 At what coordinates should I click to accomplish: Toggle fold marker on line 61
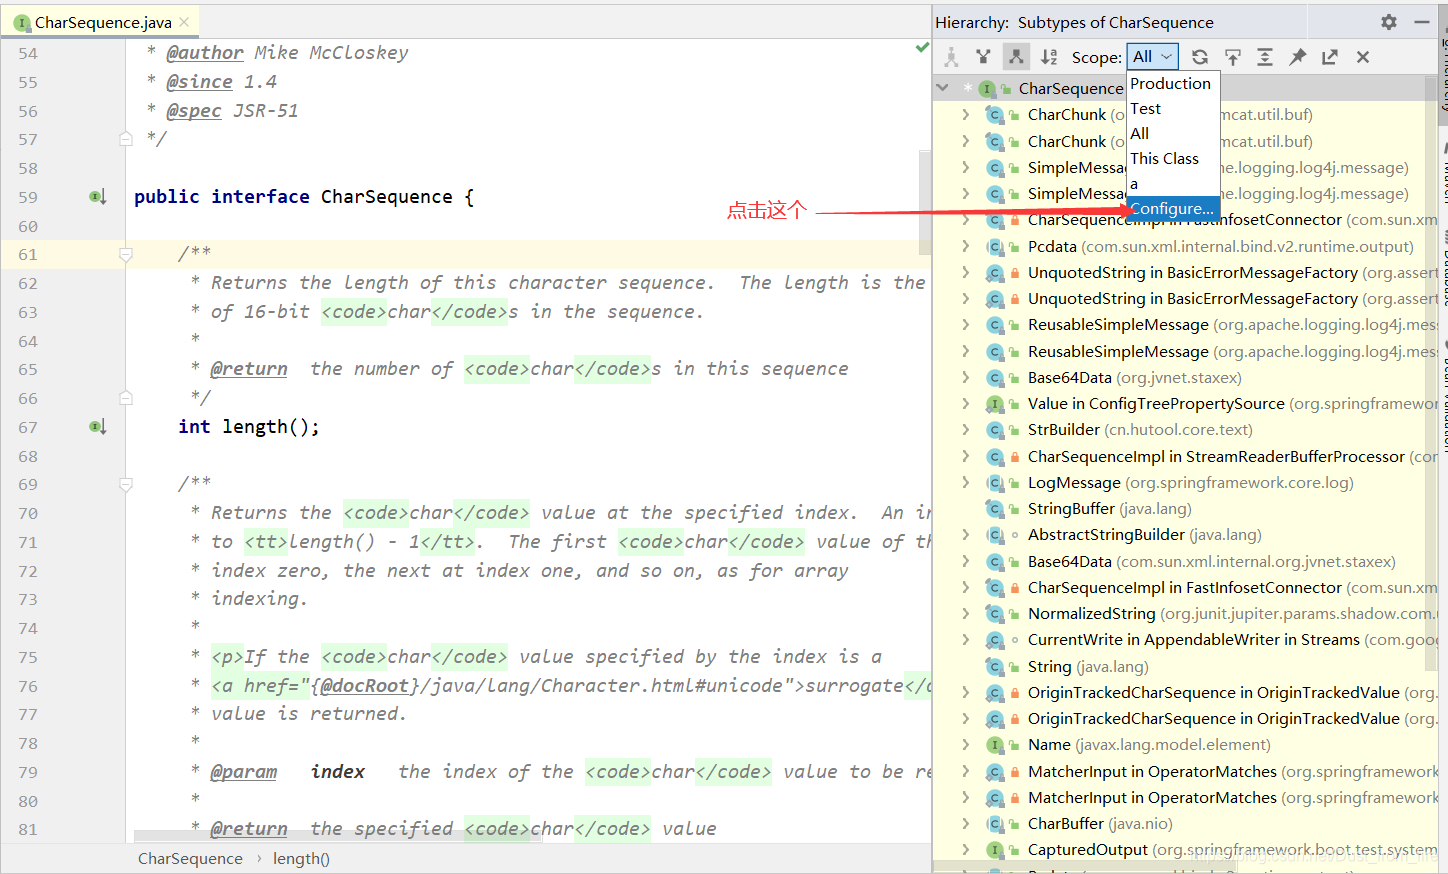coord(126,254)
